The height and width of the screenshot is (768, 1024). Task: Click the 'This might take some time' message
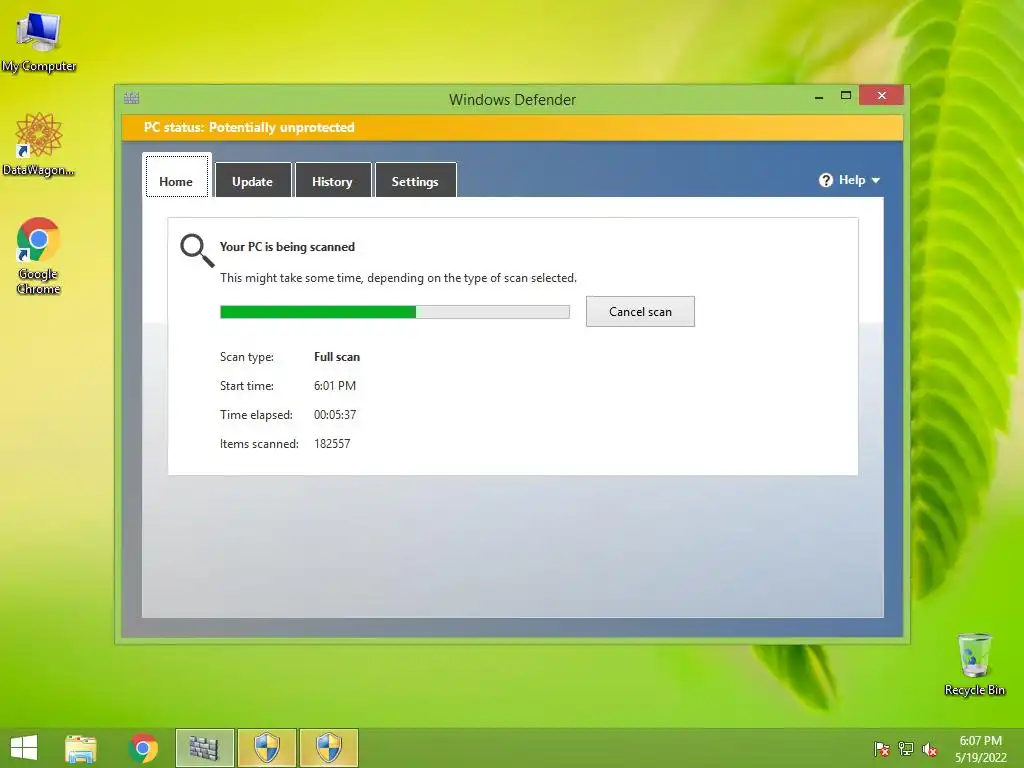(x=398, y=278)
